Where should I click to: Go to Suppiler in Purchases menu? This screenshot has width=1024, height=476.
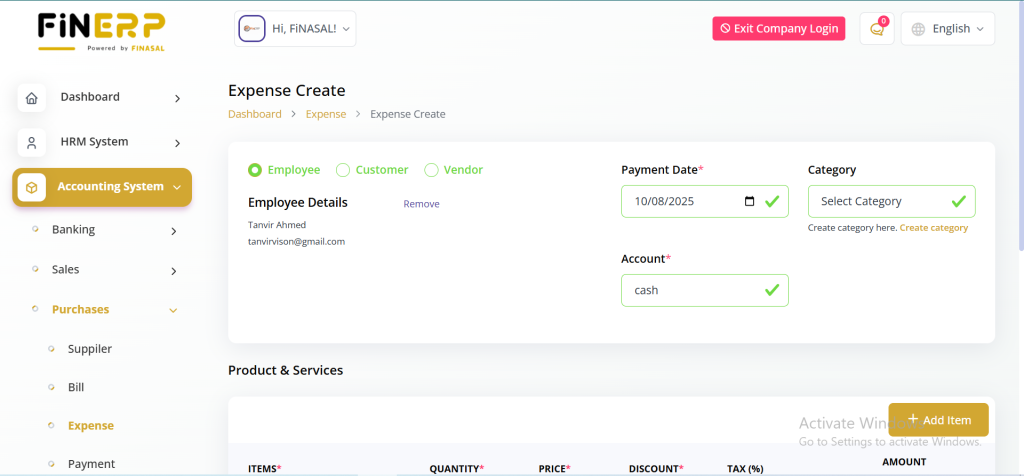pyautogui.click(x=89, y=349)
